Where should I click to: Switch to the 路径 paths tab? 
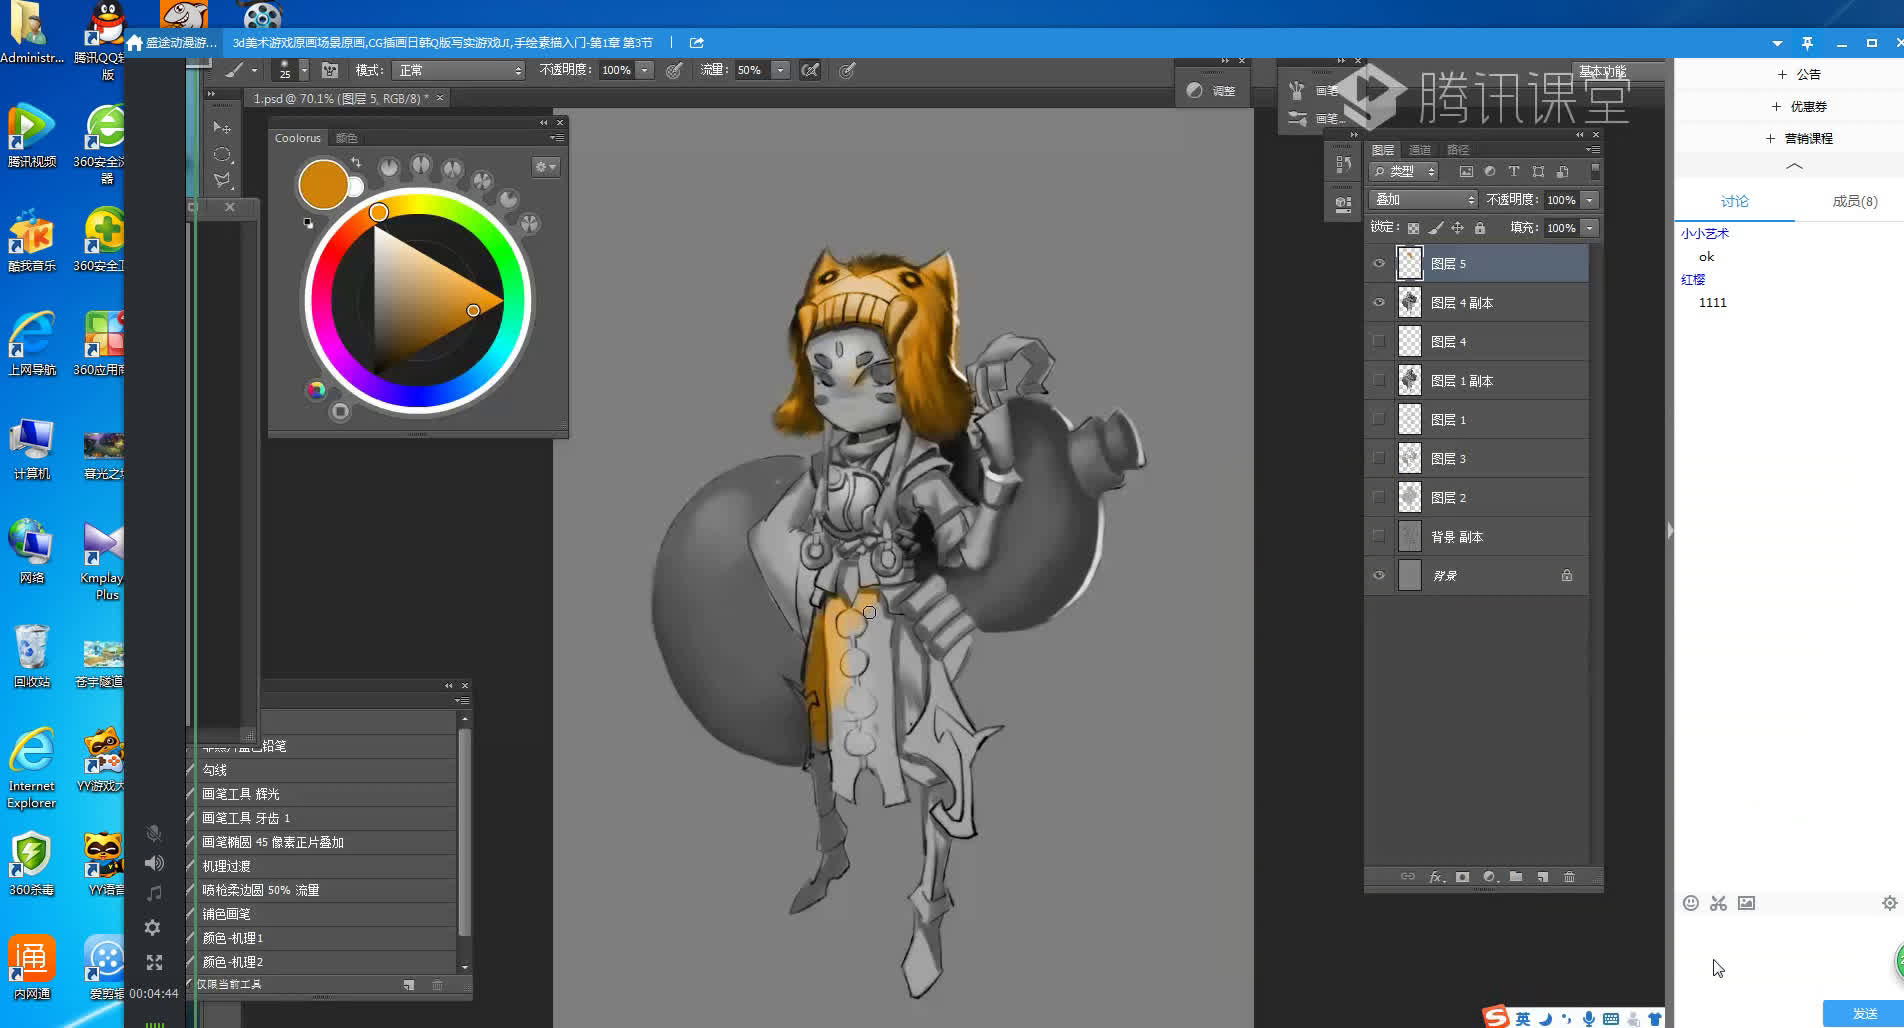point(1458,150)
